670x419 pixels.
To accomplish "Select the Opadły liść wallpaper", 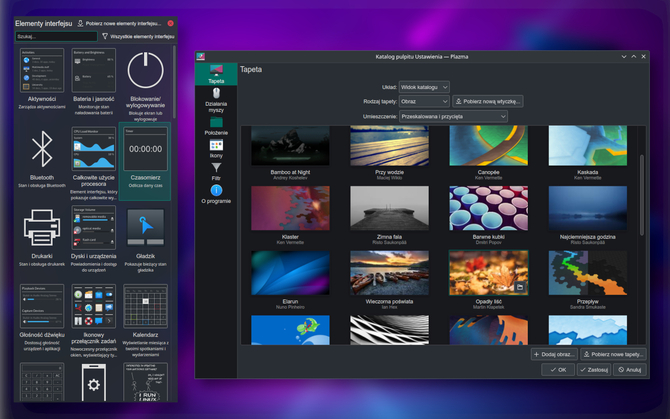I will 488,273.
